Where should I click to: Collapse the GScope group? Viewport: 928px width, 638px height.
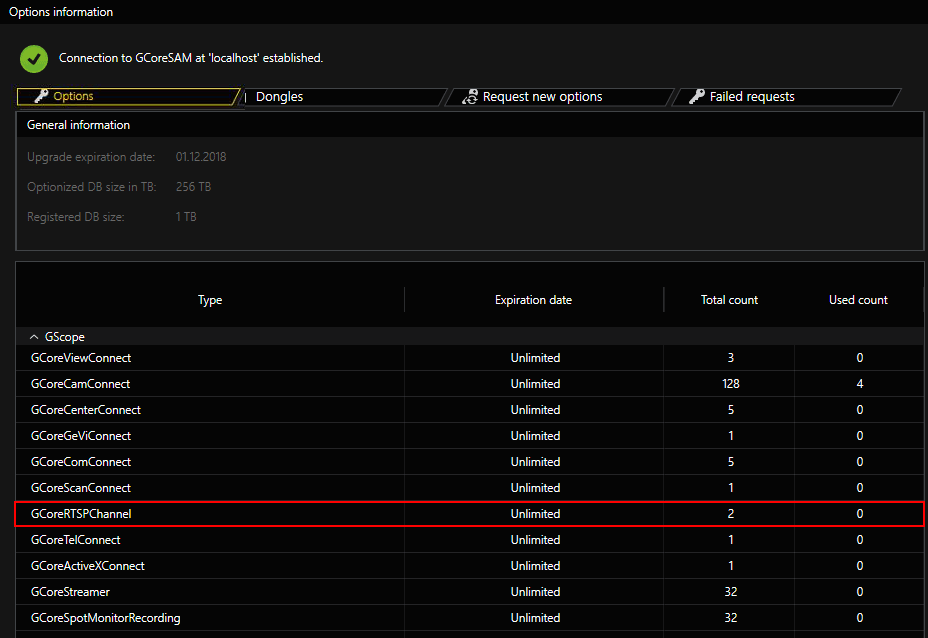[34, 337]
